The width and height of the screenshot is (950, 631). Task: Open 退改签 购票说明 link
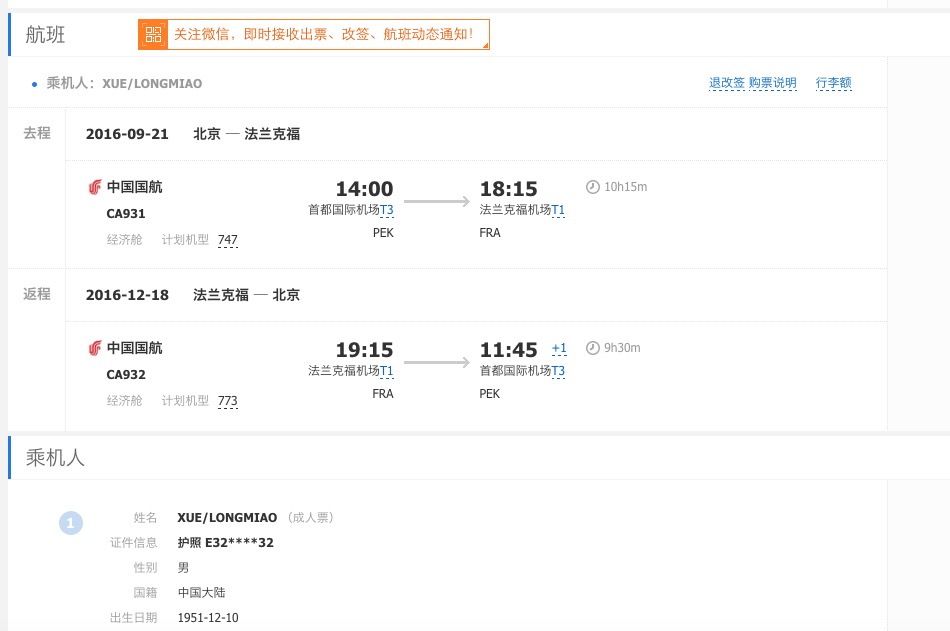pyautogui.click(x=752, y=83)
